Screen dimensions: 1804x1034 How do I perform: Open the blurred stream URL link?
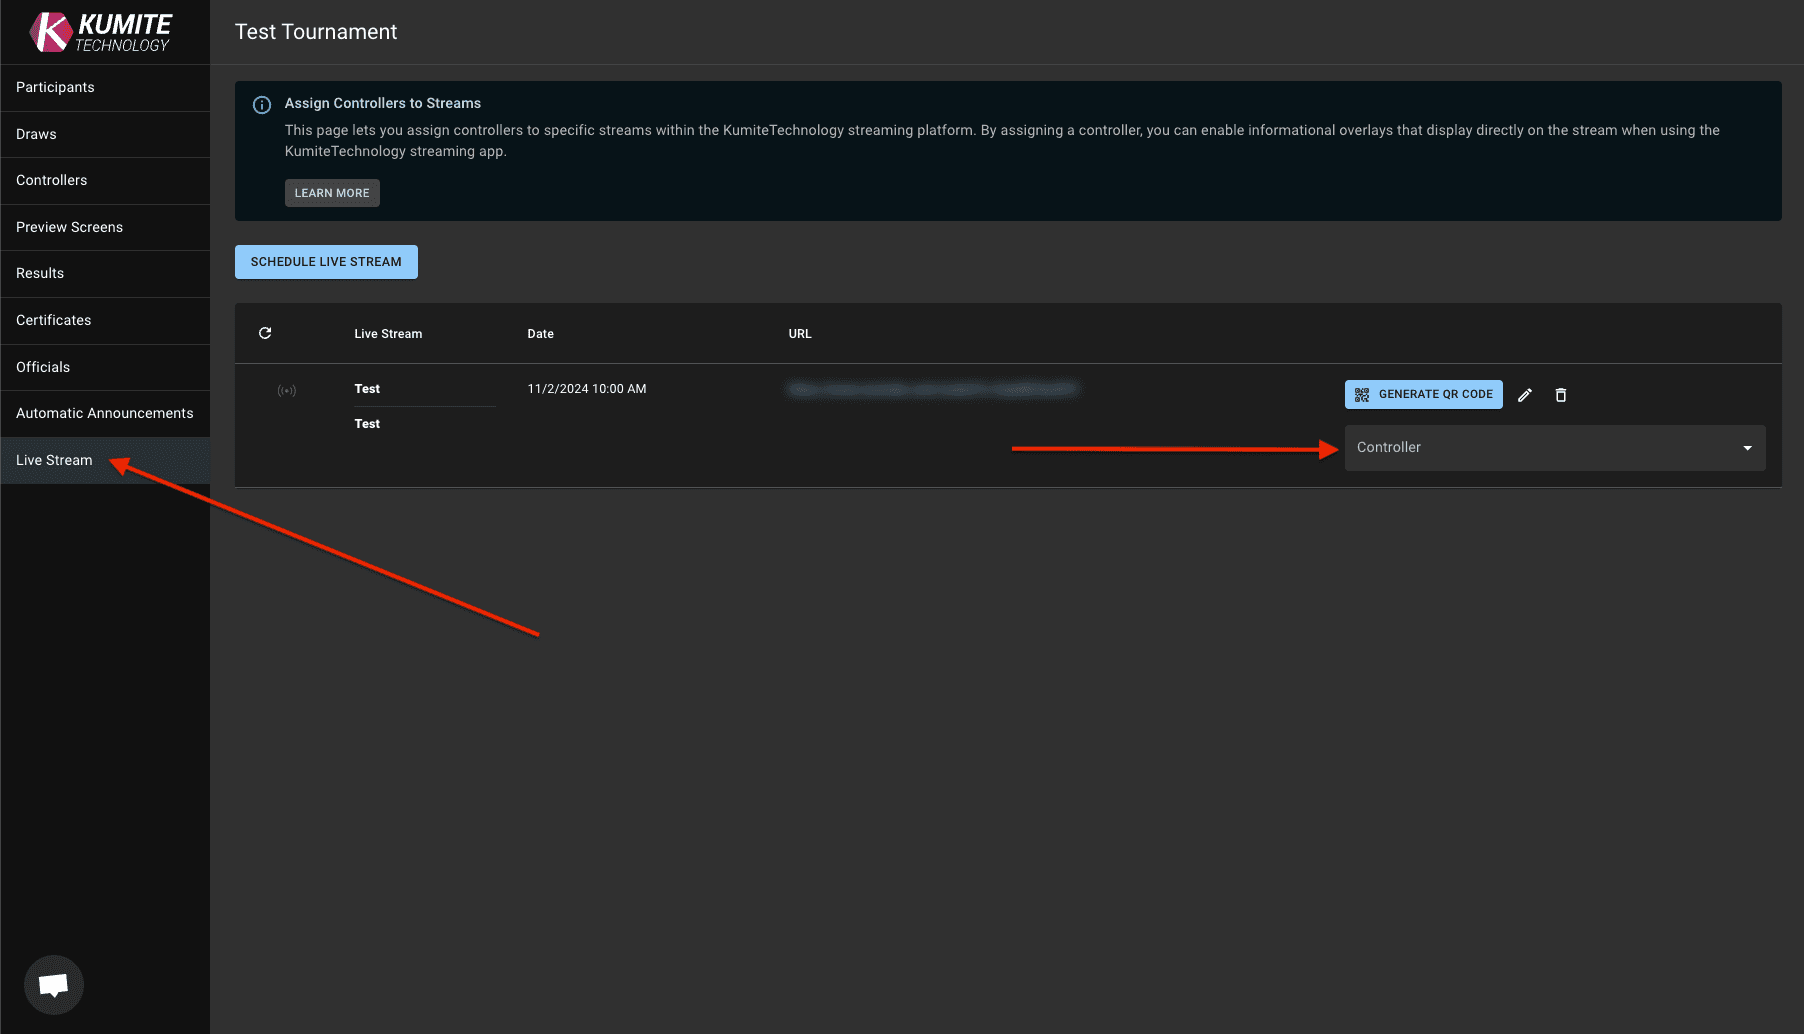pyautogui.click(x=934, y=389)
